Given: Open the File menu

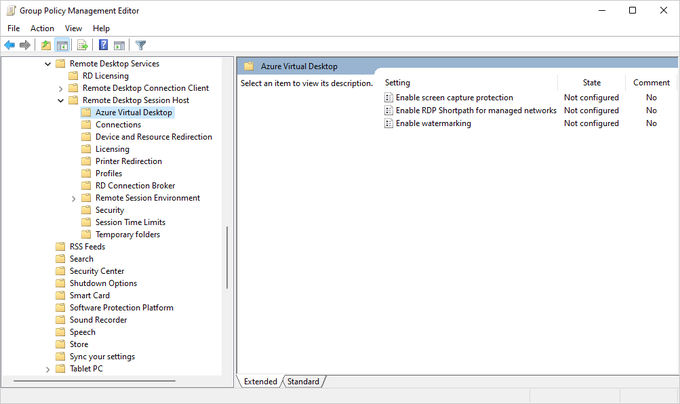Looking at the screenshot, I should [13, 28].
